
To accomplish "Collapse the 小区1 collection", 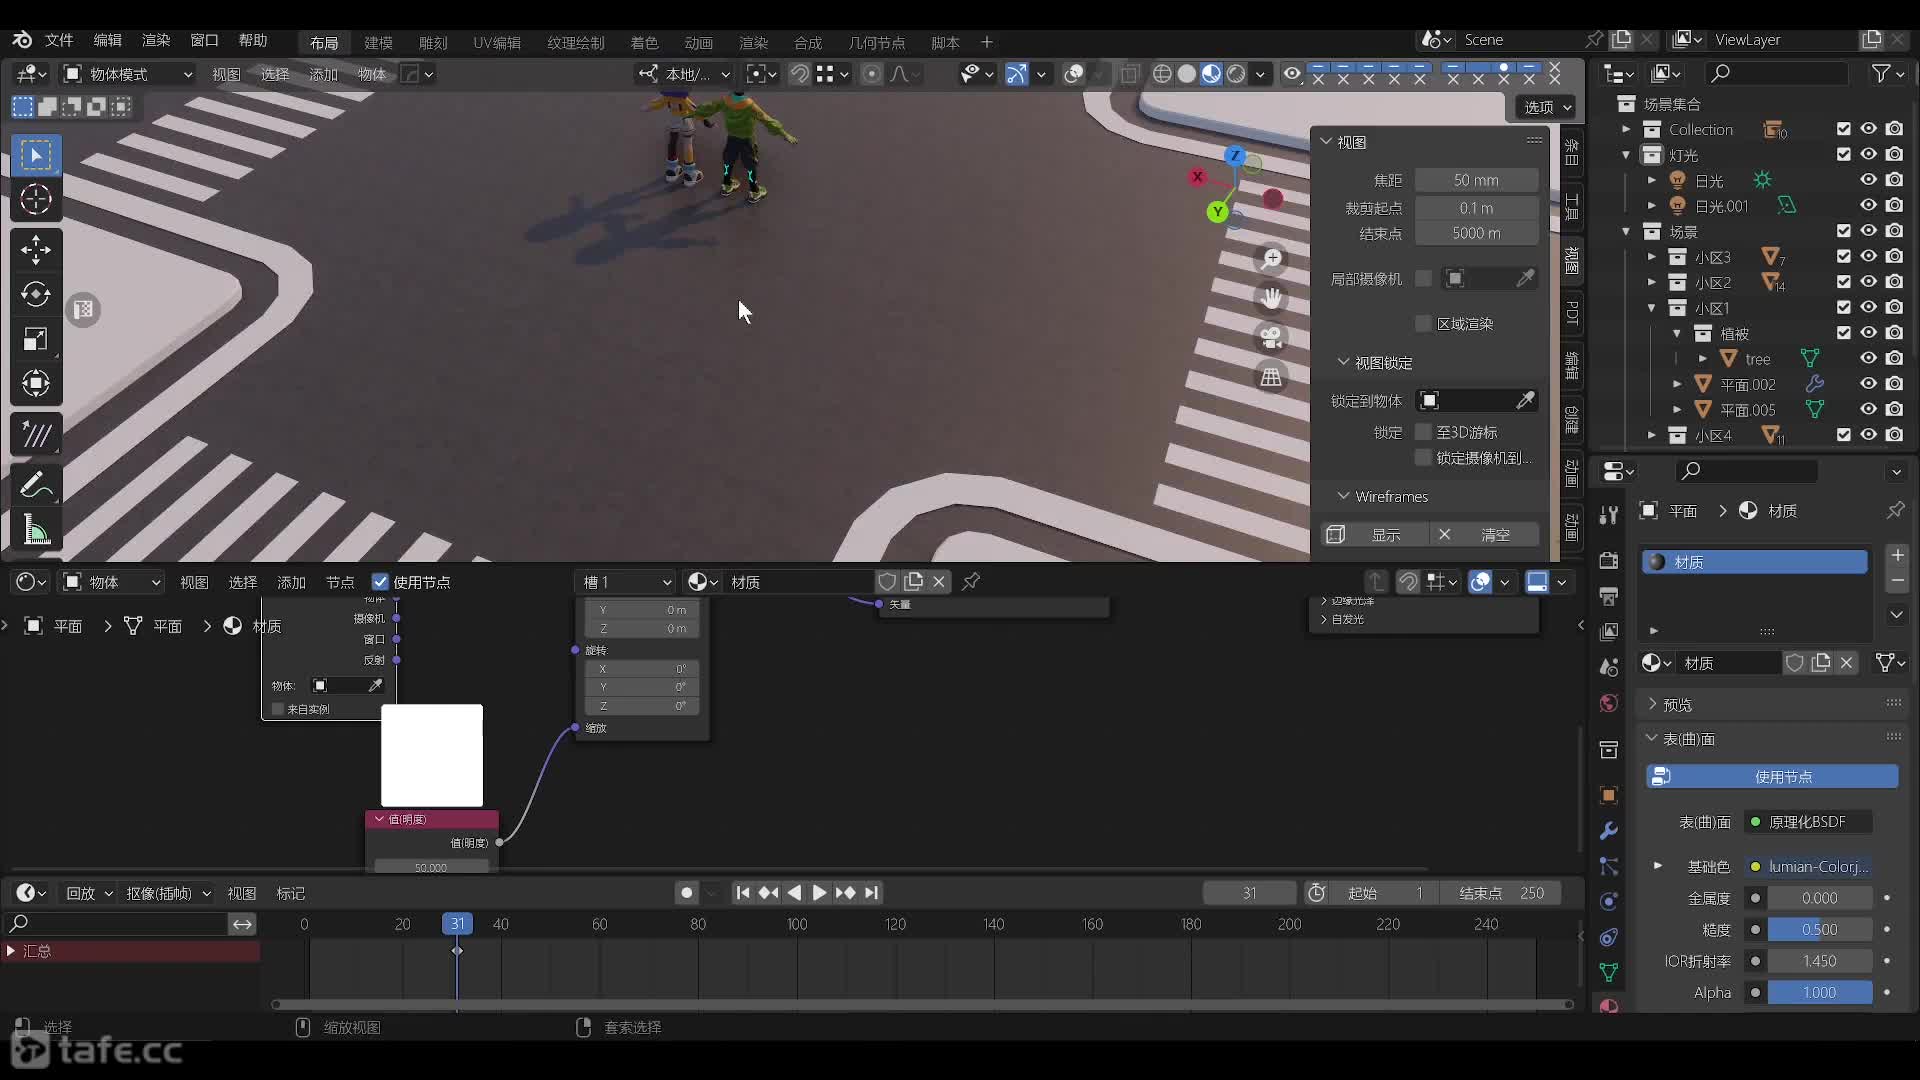I will tap(1651, 308).
